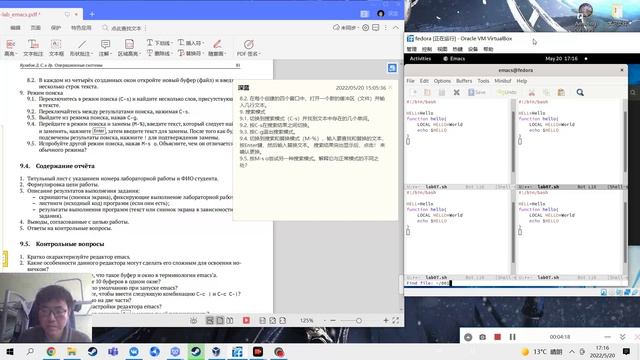
Task: Click the Emacs search magnifier icon
Action: pos(580,93)
